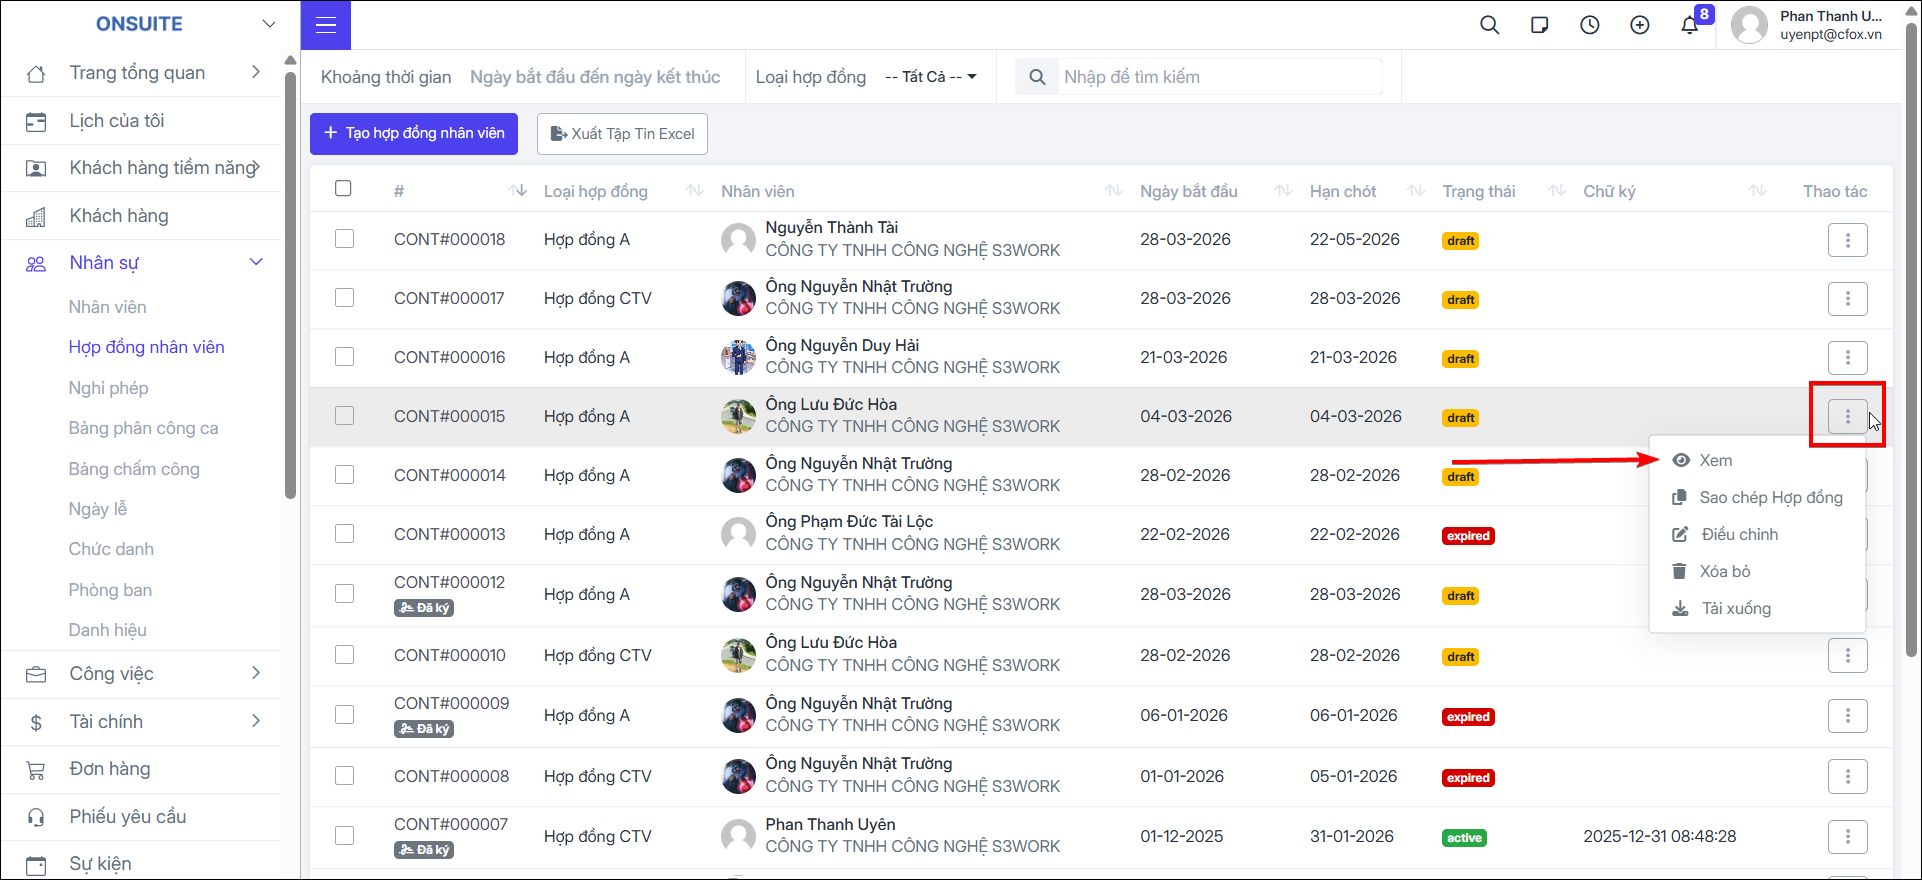Open the notifications bell icon
The image size is (1922, 880).
pos(1690,25)
